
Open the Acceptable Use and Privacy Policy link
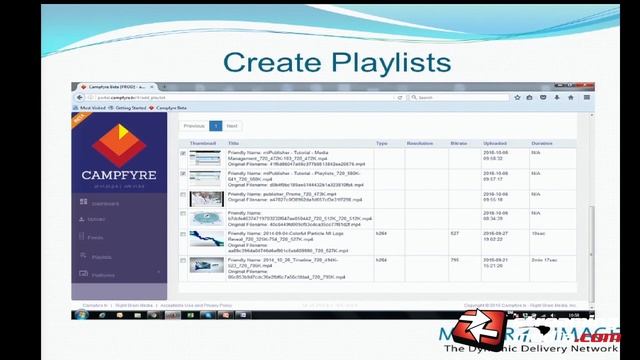(196, 305)
